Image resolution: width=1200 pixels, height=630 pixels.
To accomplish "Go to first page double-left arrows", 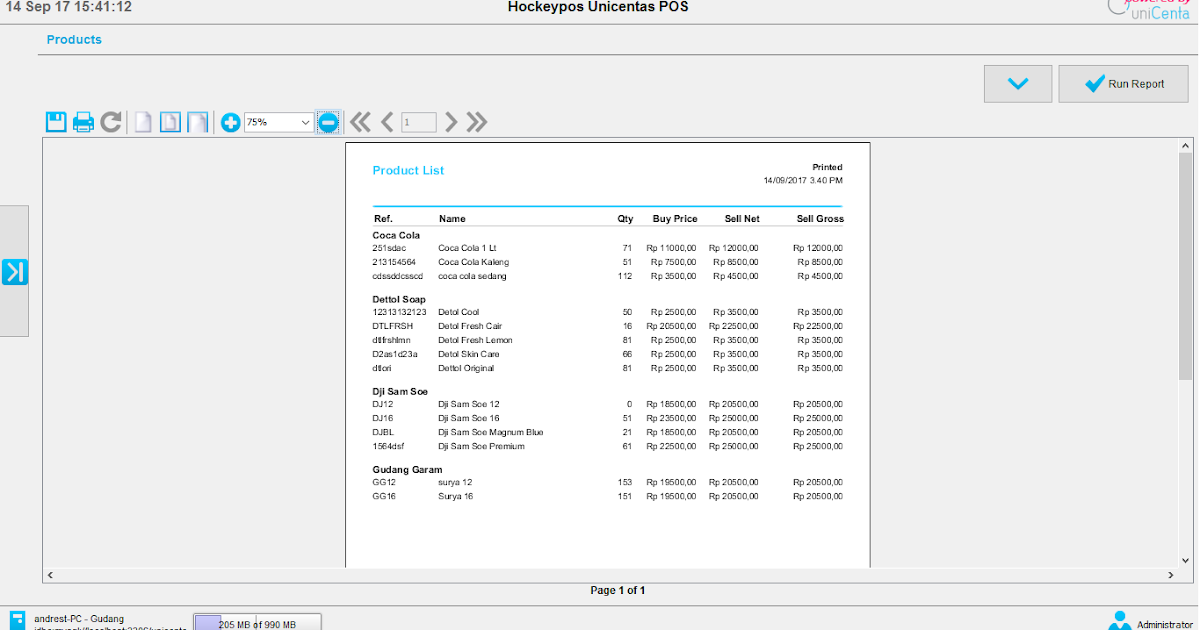I will pyautogui.click(x=360, y=122).
